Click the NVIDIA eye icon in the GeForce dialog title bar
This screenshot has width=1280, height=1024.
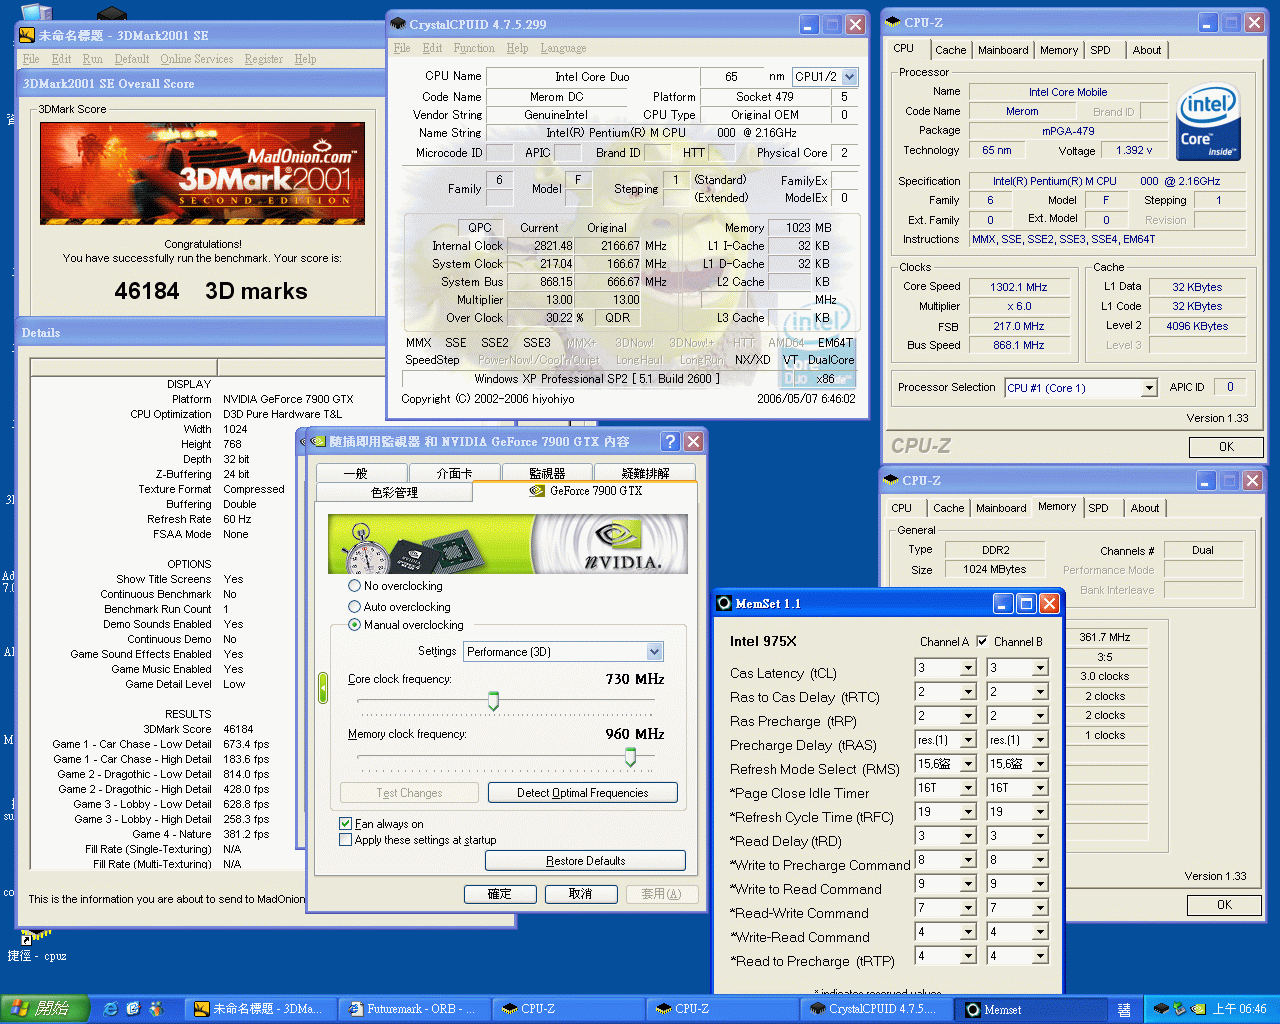[318, 441]
